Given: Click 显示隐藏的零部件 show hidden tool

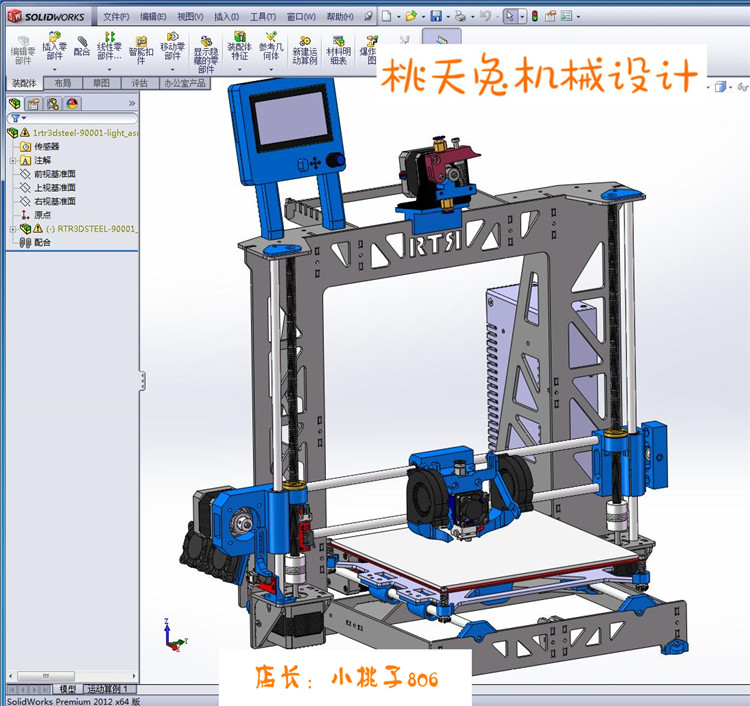Looking at the screenshot, I should point(206,55).
